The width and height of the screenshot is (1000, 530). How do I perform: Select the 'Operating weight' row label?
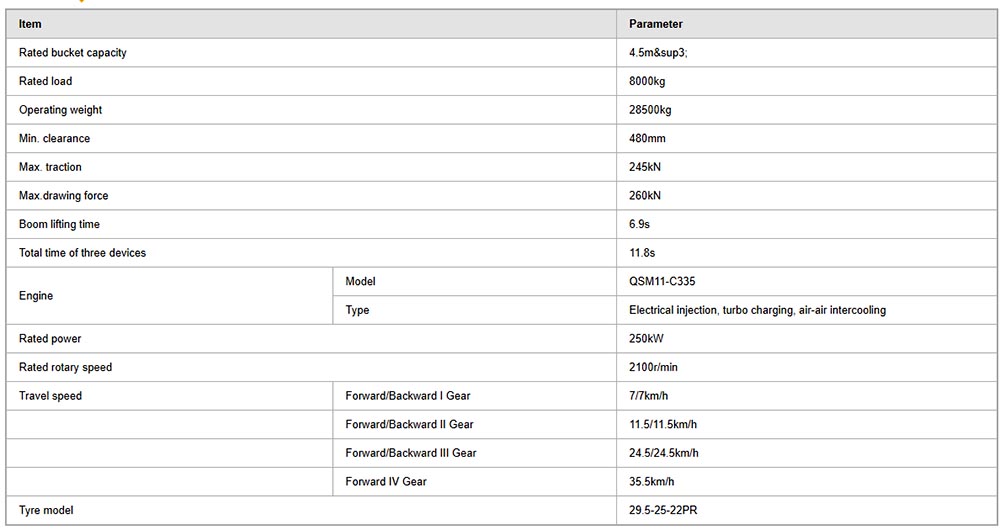(x=61, y=110)
